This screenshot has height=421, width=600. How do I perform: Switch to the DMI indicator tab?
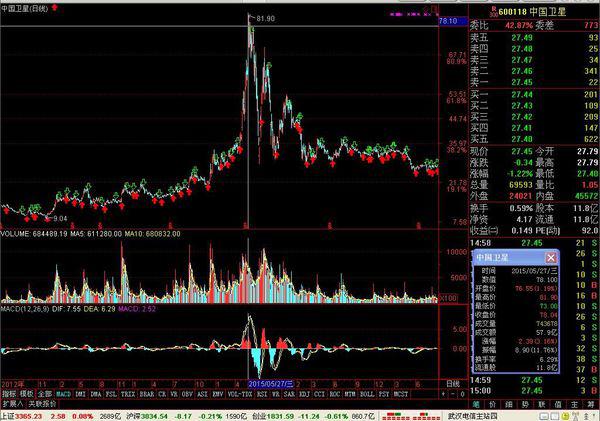pyautogui.click(x=80, y=393)
